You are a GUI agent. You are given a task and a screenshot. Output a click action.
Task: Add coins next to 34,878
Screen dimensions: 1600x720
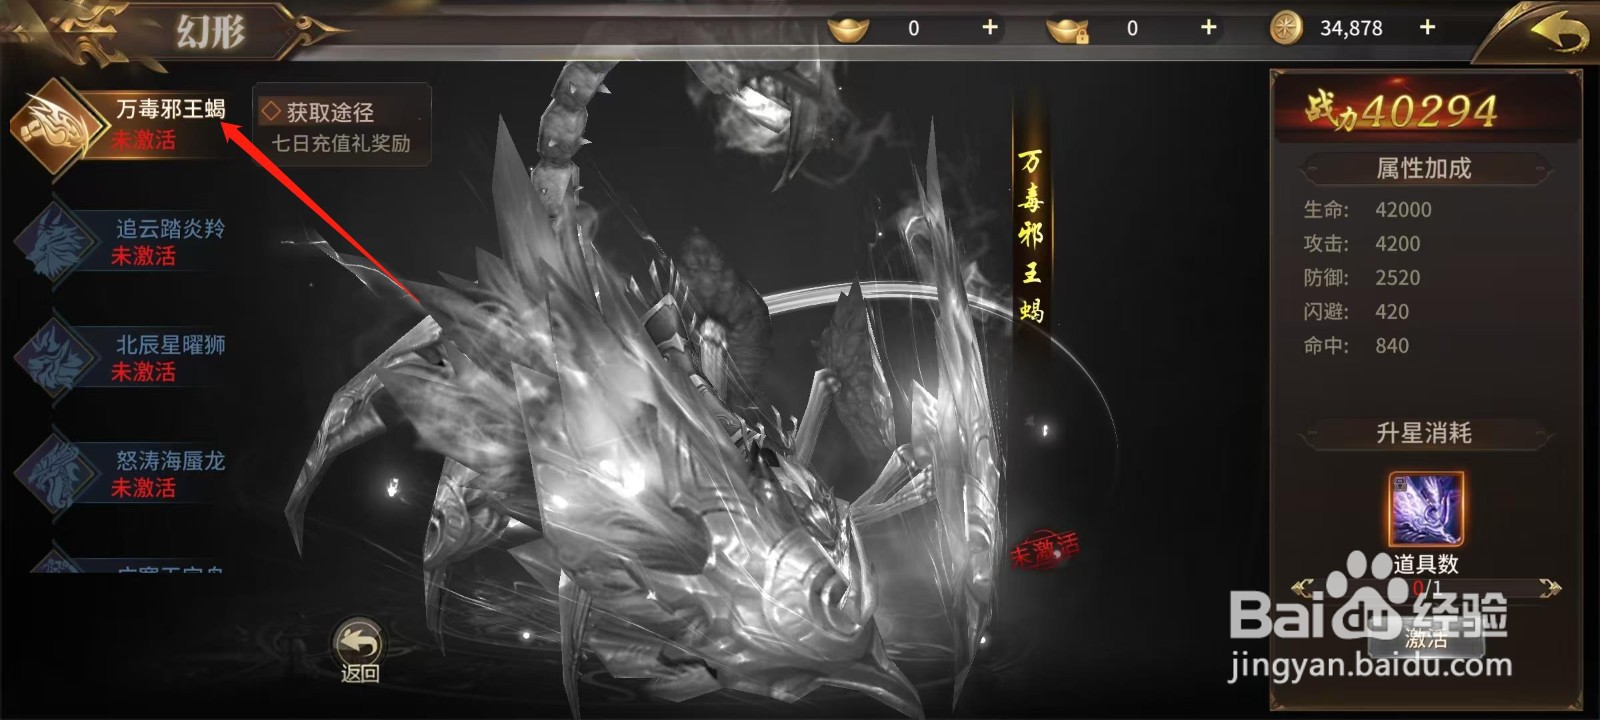coord(1427,28)
